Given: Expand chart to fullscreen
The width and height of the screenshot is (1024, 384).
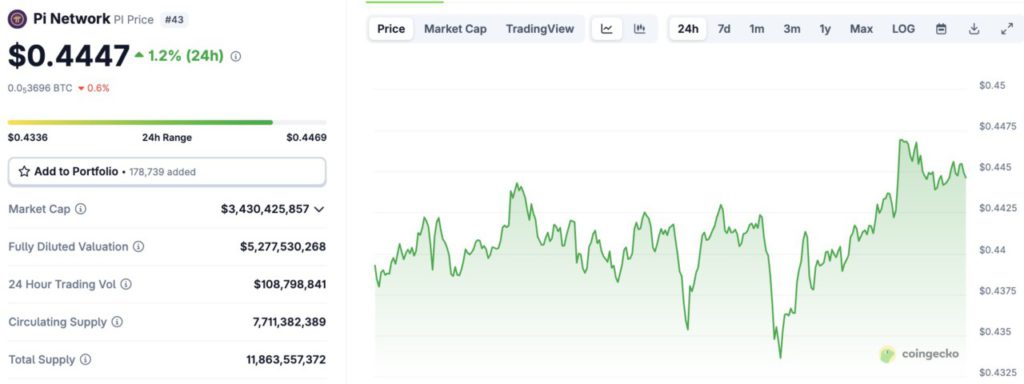Looking at the screenshot, I should (1006, 29).
